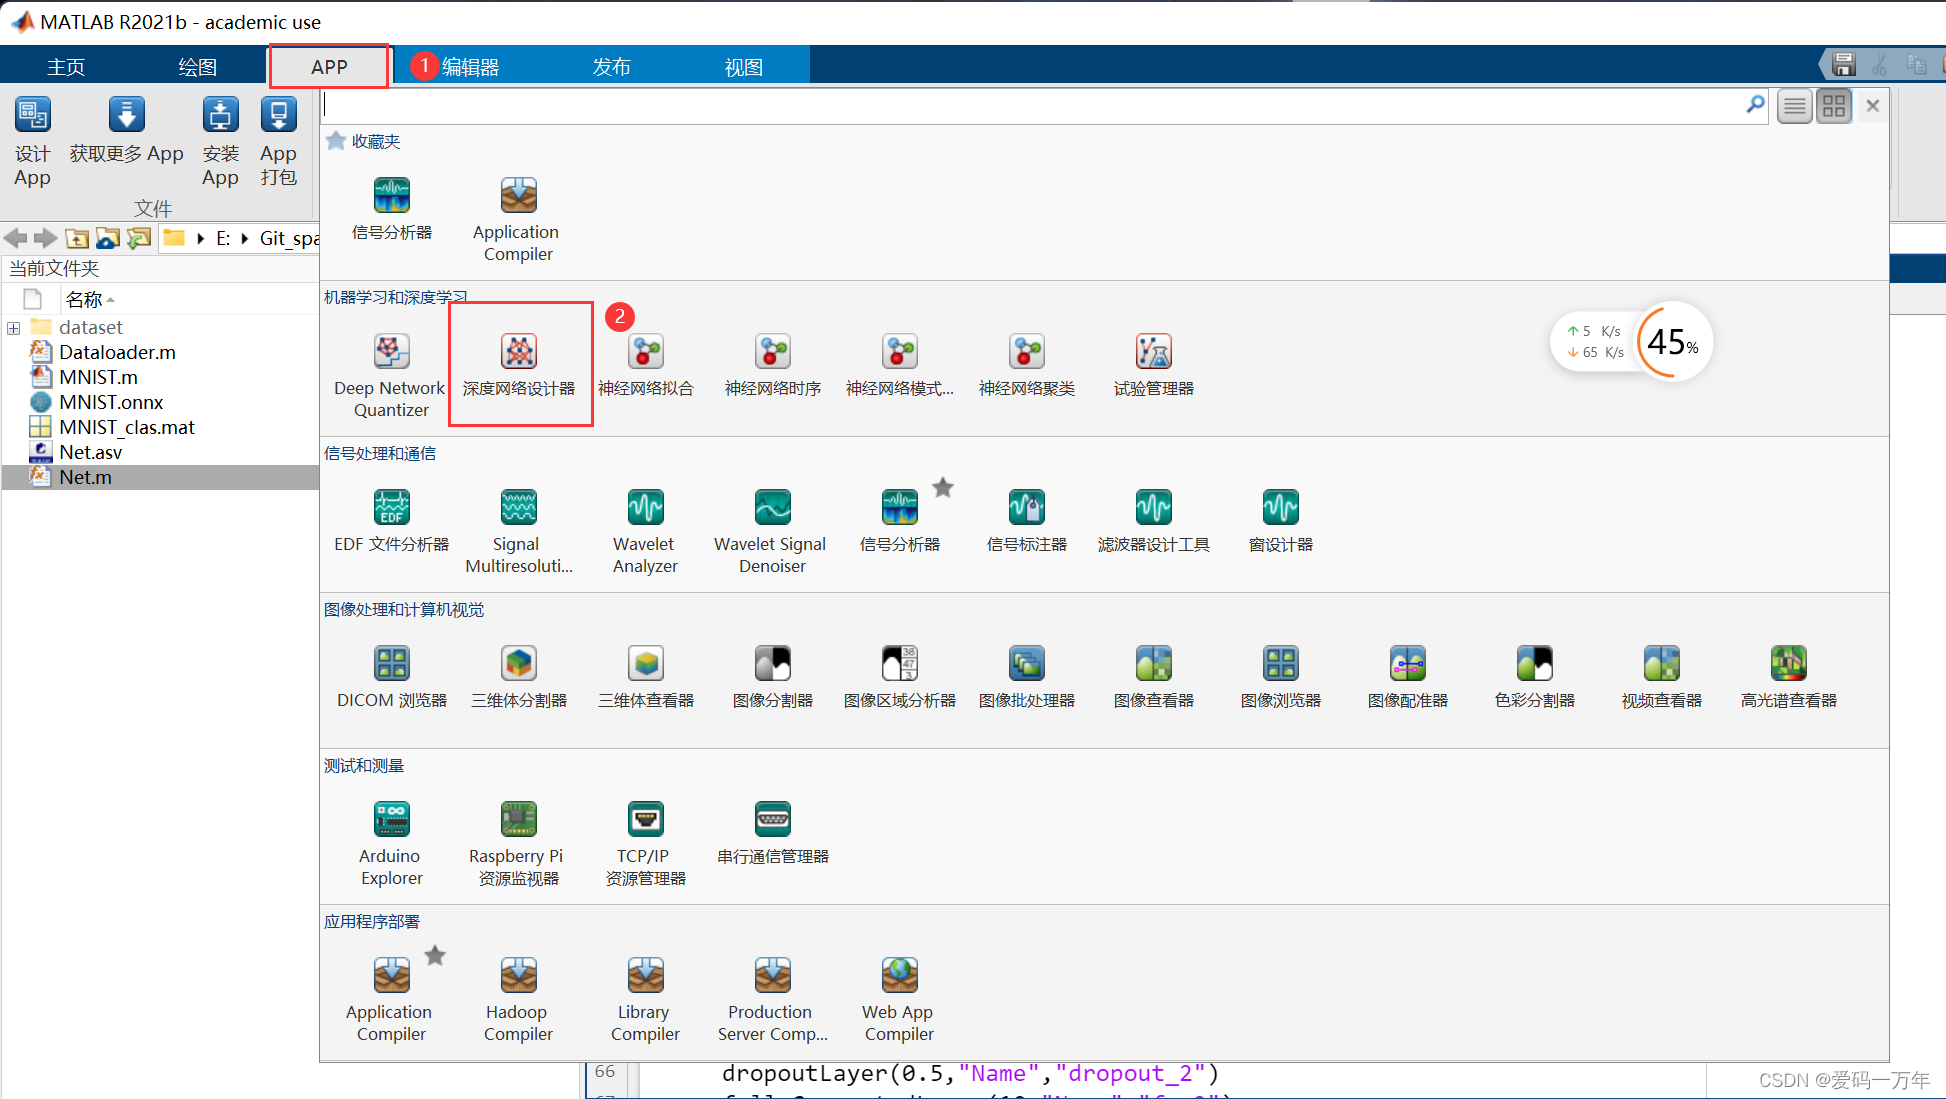Toggle favorite star on 信号分析器
The image size is (1946, 1099).
(943, 488)
